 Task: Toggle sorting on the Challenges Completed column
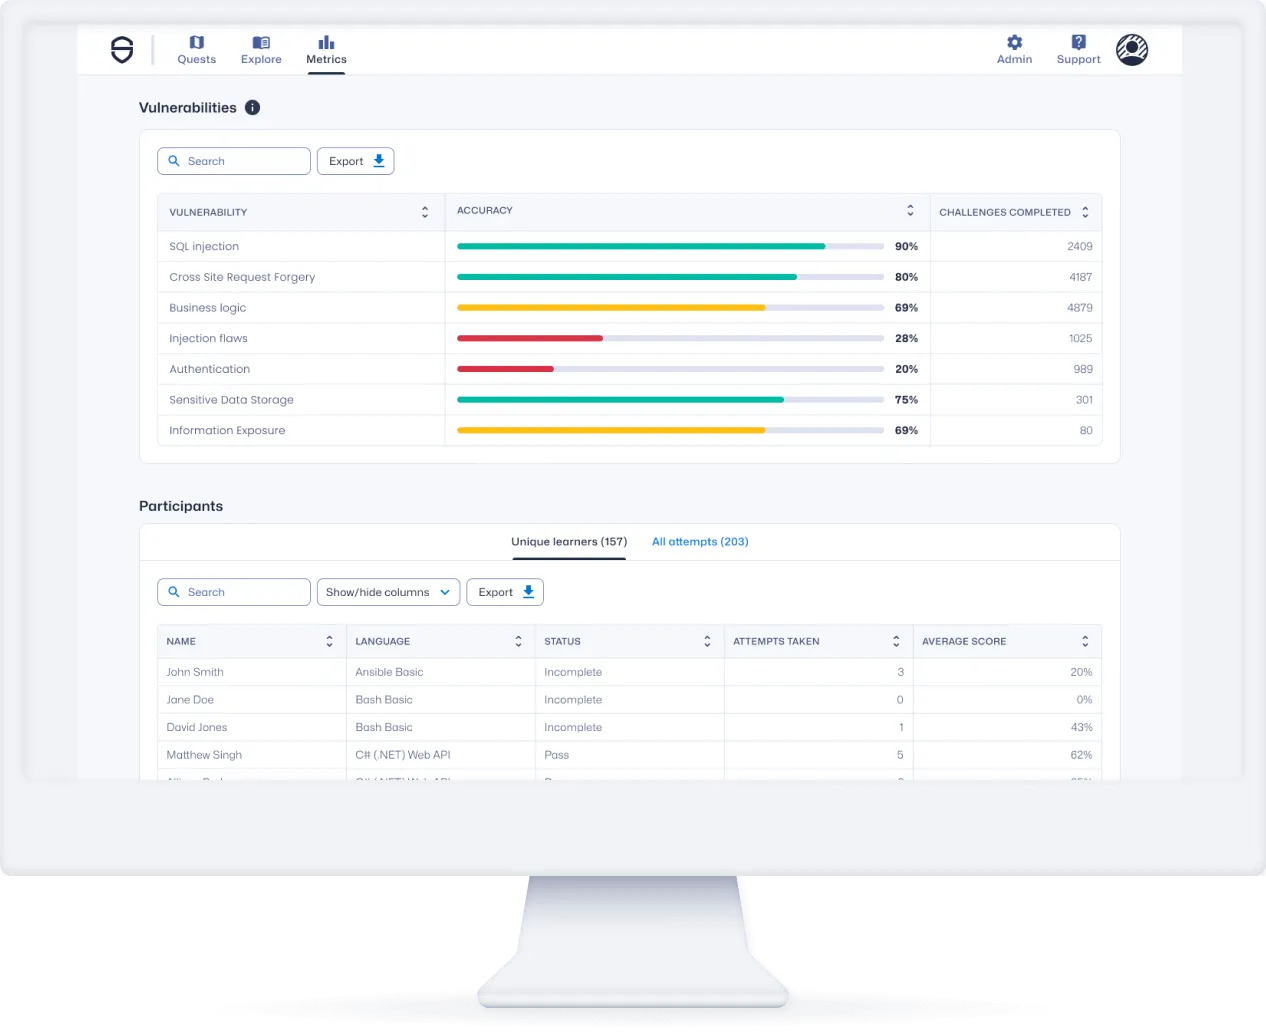click(1086, 211)
